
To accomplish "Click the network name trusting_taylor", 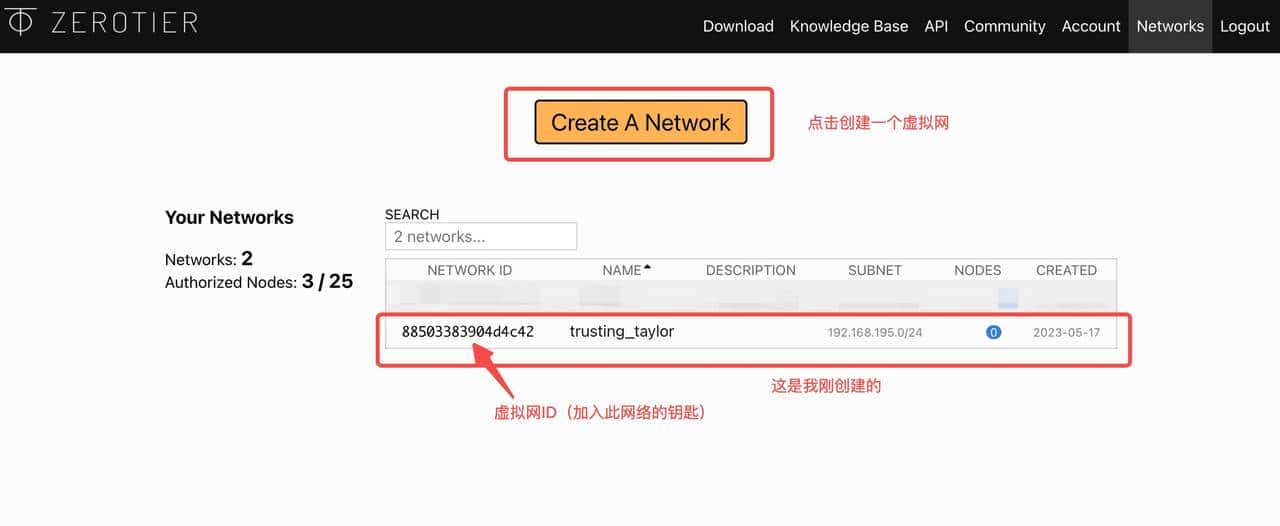I will pyautogui.click(x=622, y=331).
